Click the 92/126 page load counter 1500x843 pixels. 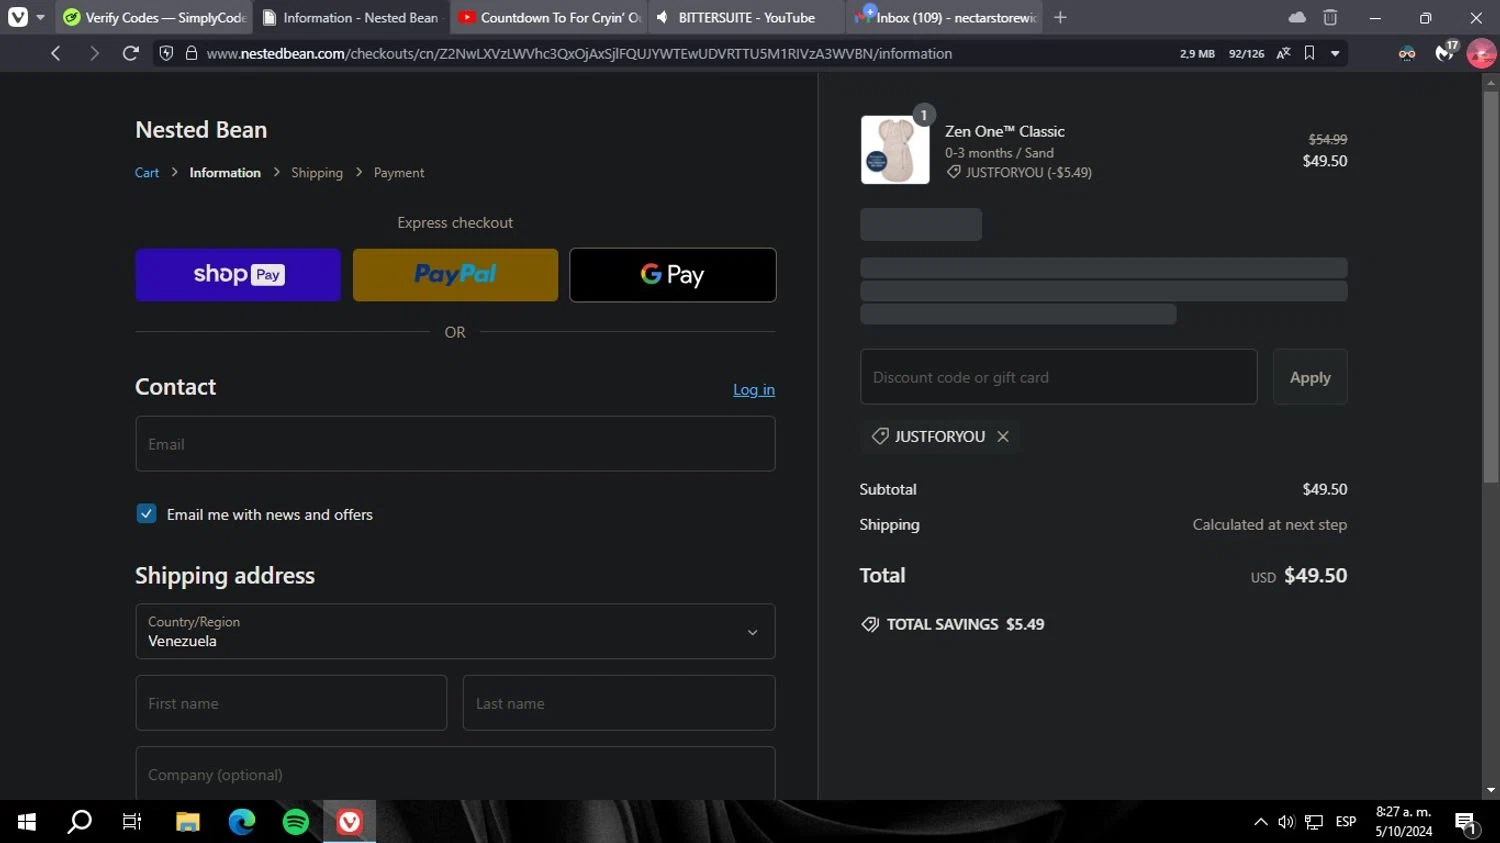tap(1246, 54)
